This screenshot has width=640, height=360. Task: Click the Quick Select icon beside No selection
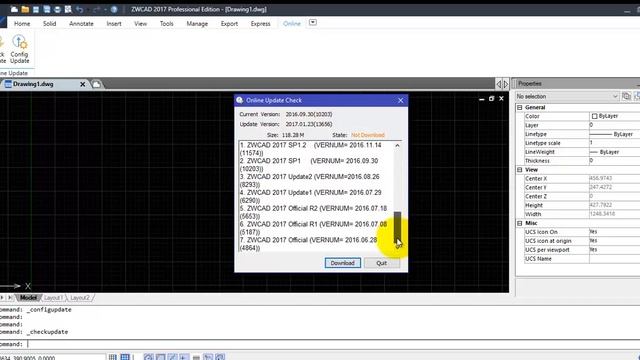[x=626, y=96]
